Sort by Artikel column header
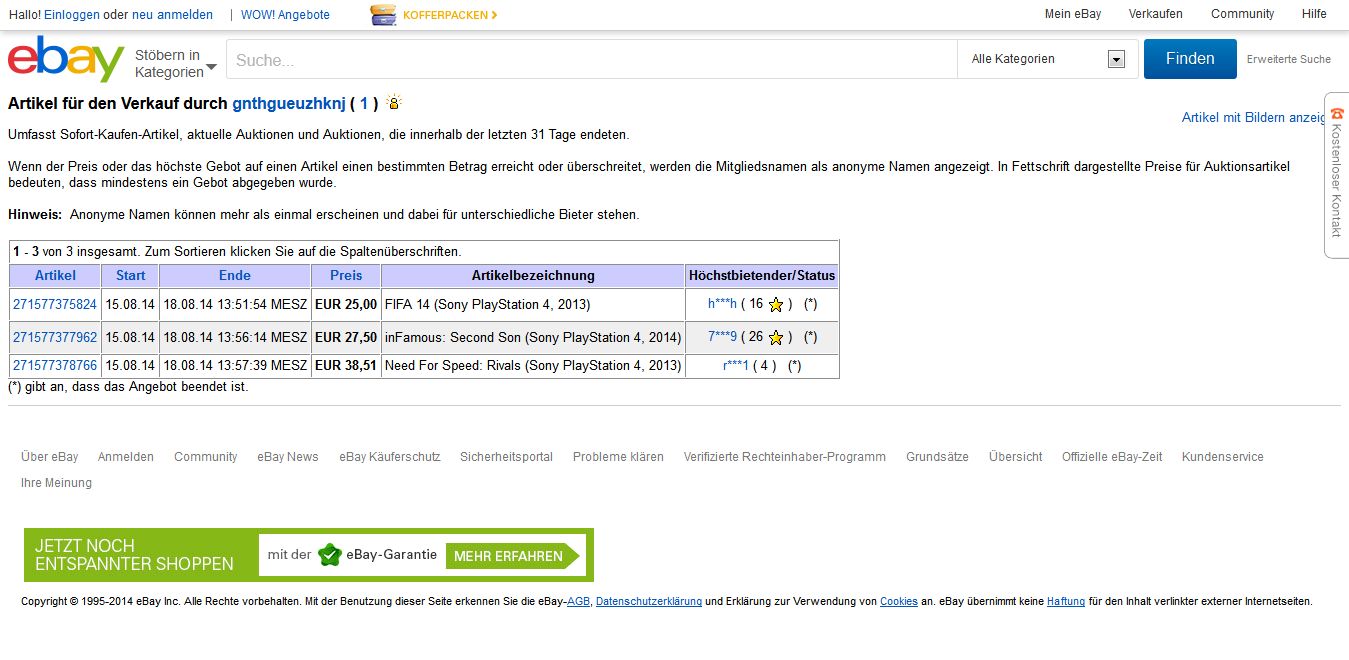This screenshot has width=1349, height=660. [x=55, y=275]
